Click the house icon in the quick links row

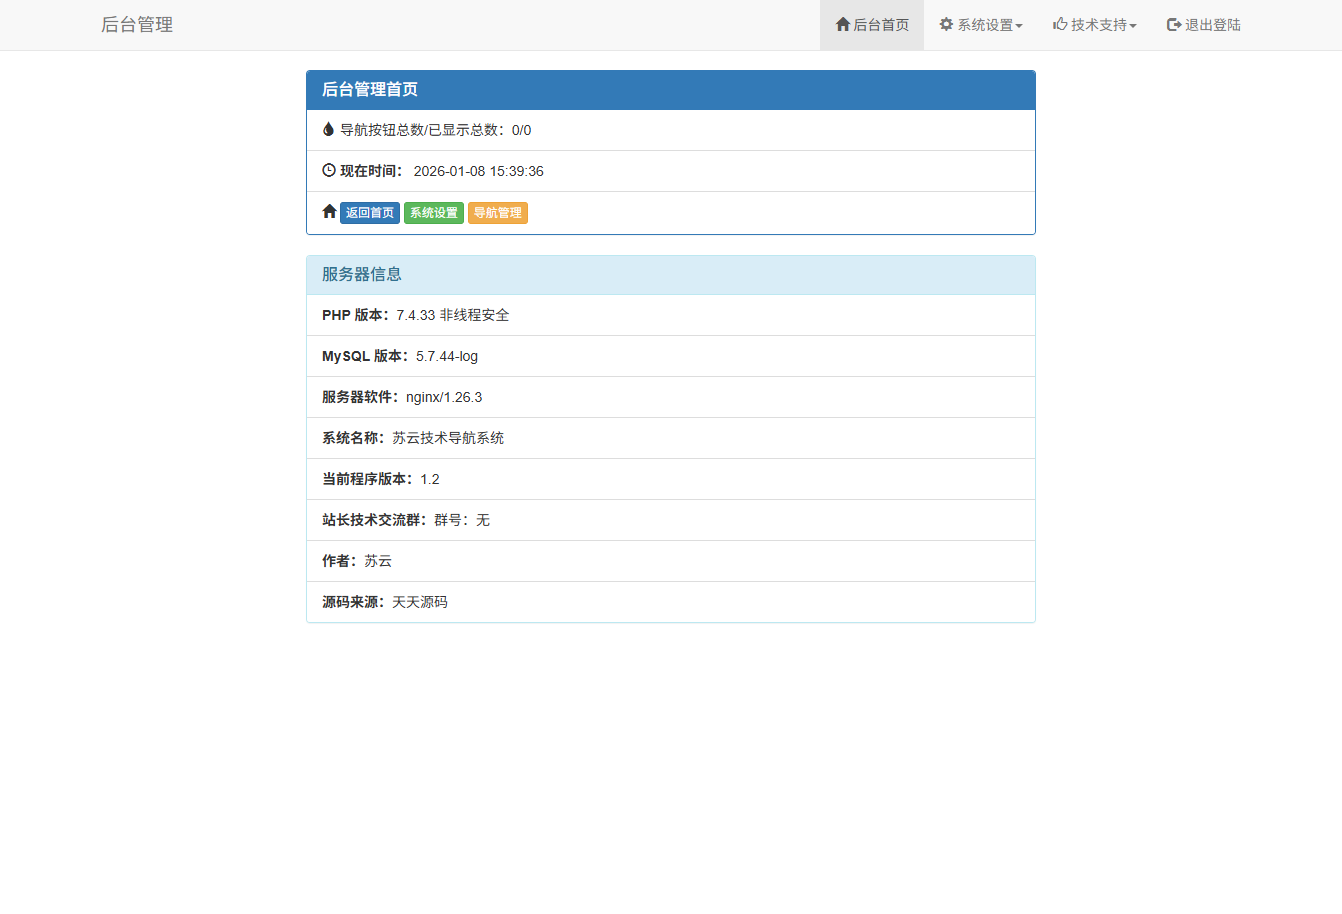point(328,211)
